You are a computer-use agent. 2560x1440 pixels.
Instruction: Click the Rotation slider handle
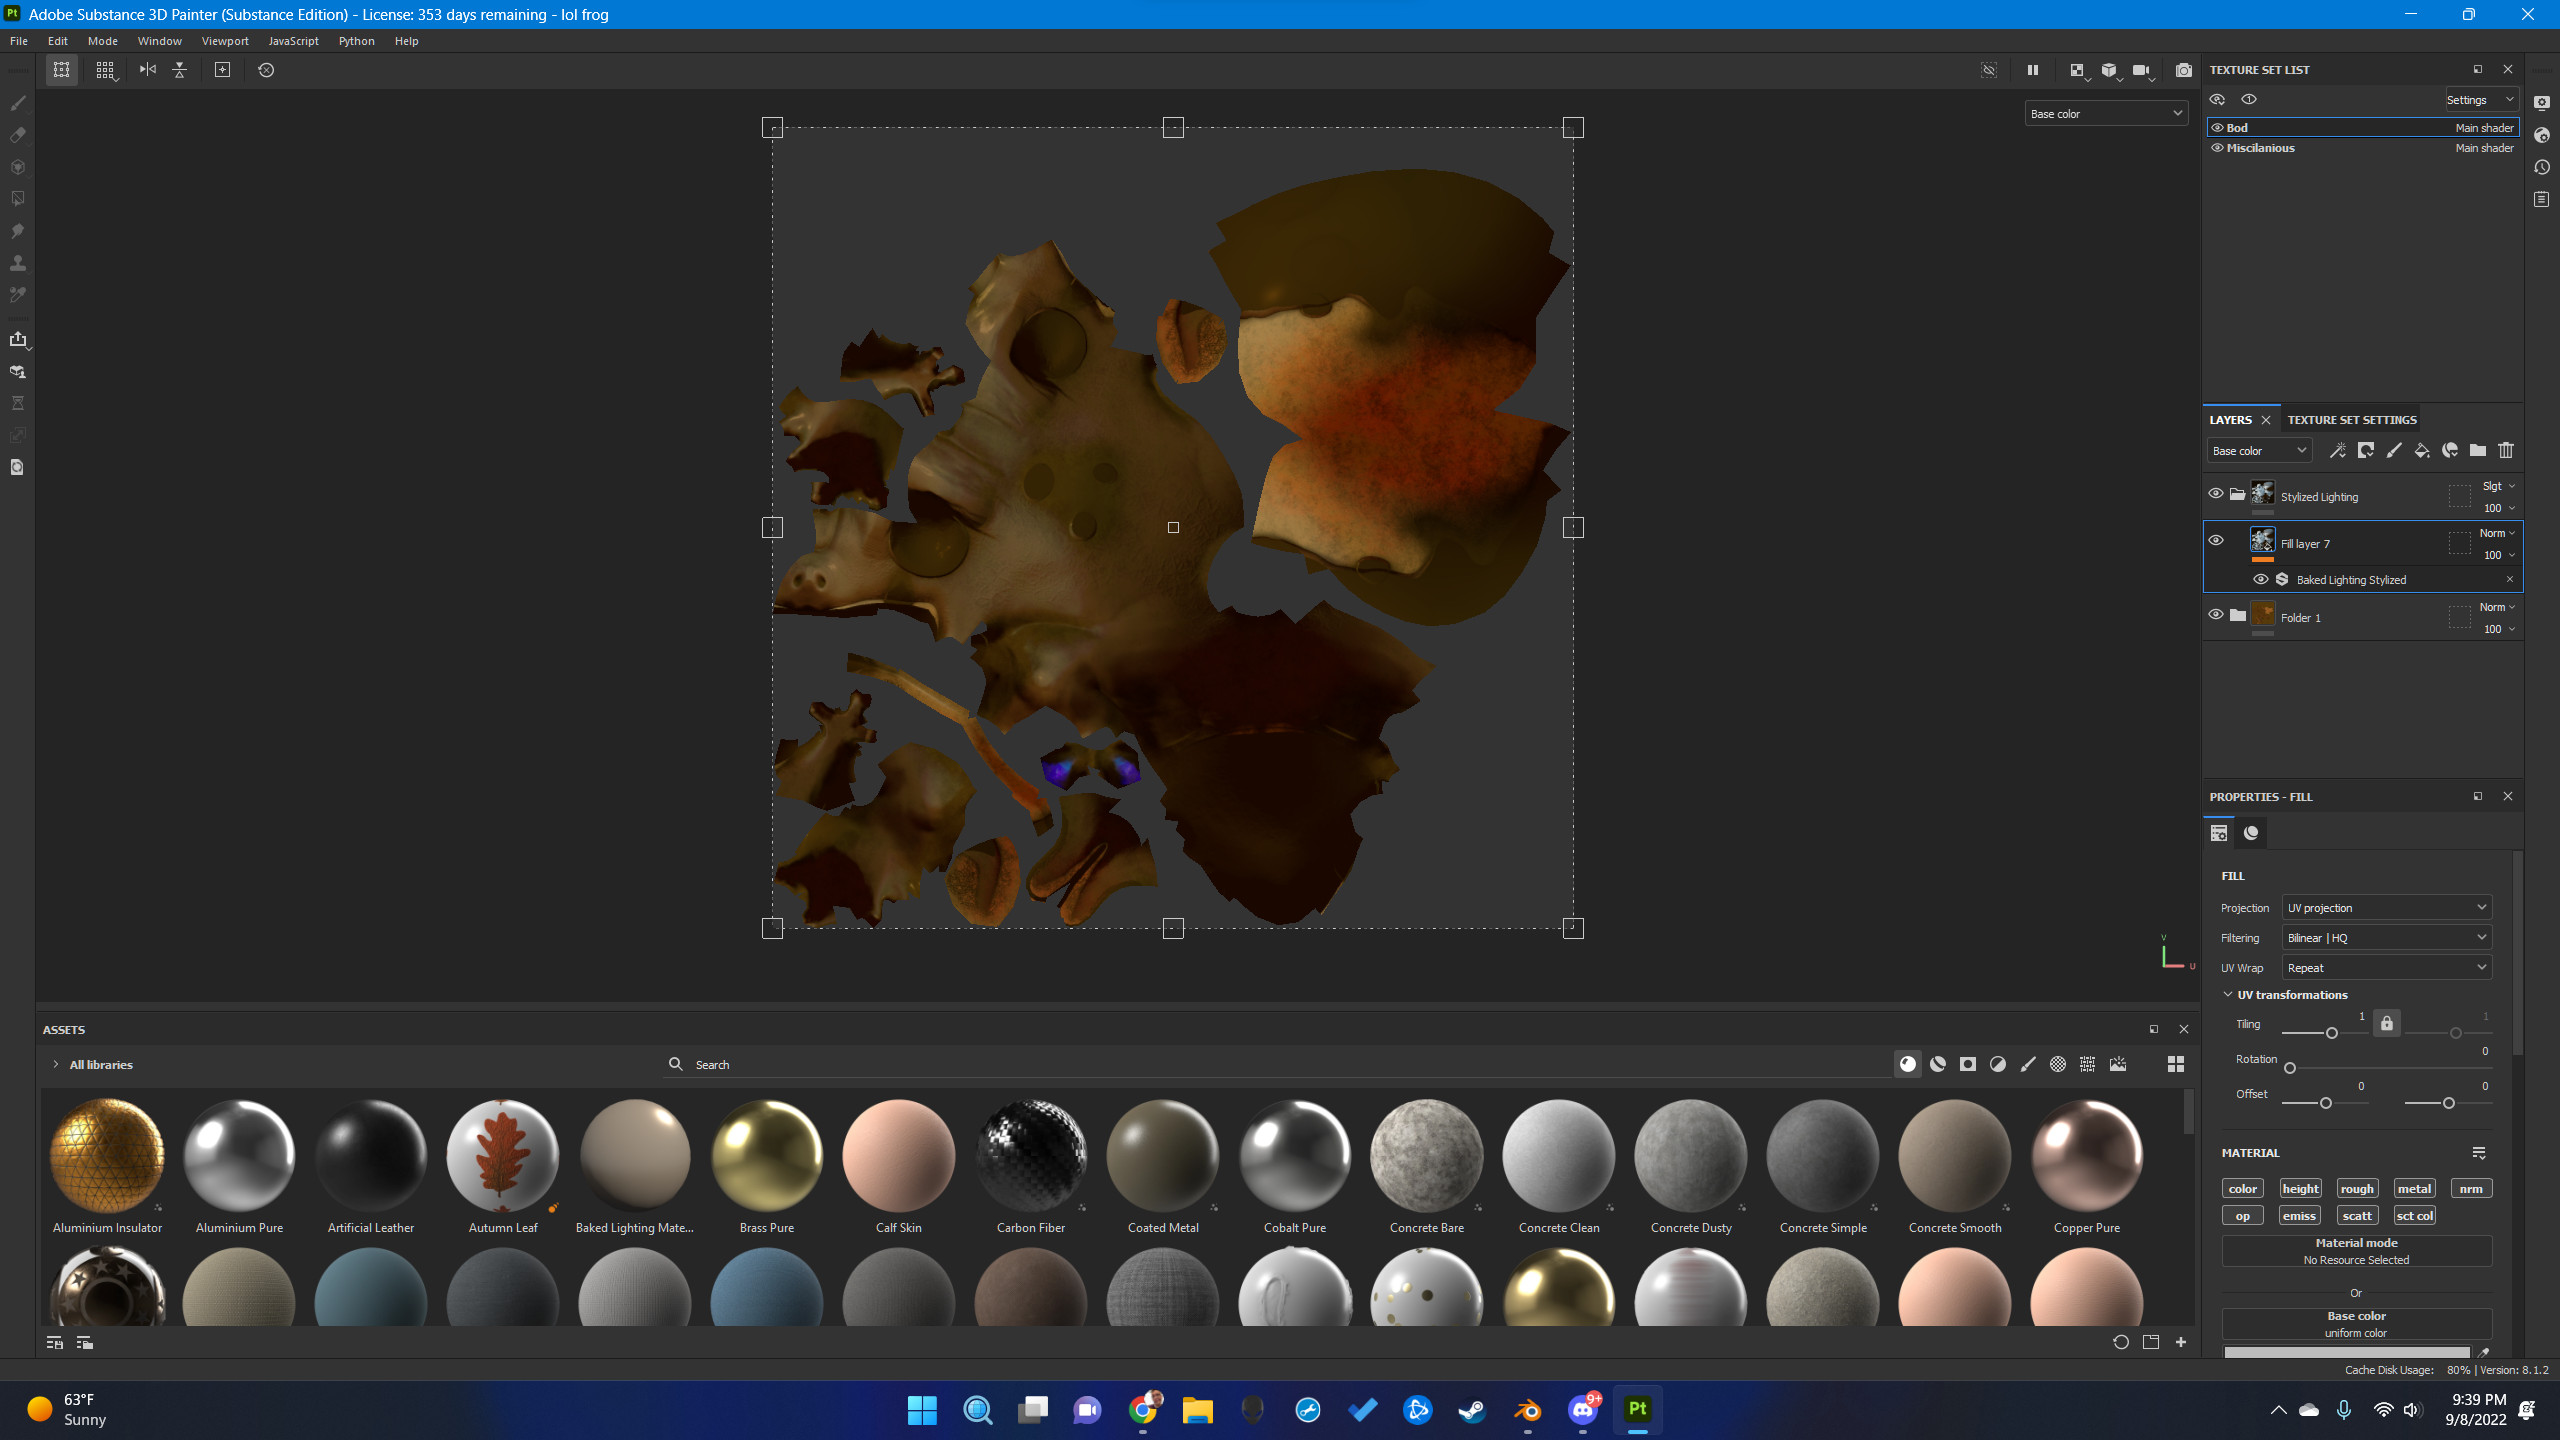click(2290, 1068)
